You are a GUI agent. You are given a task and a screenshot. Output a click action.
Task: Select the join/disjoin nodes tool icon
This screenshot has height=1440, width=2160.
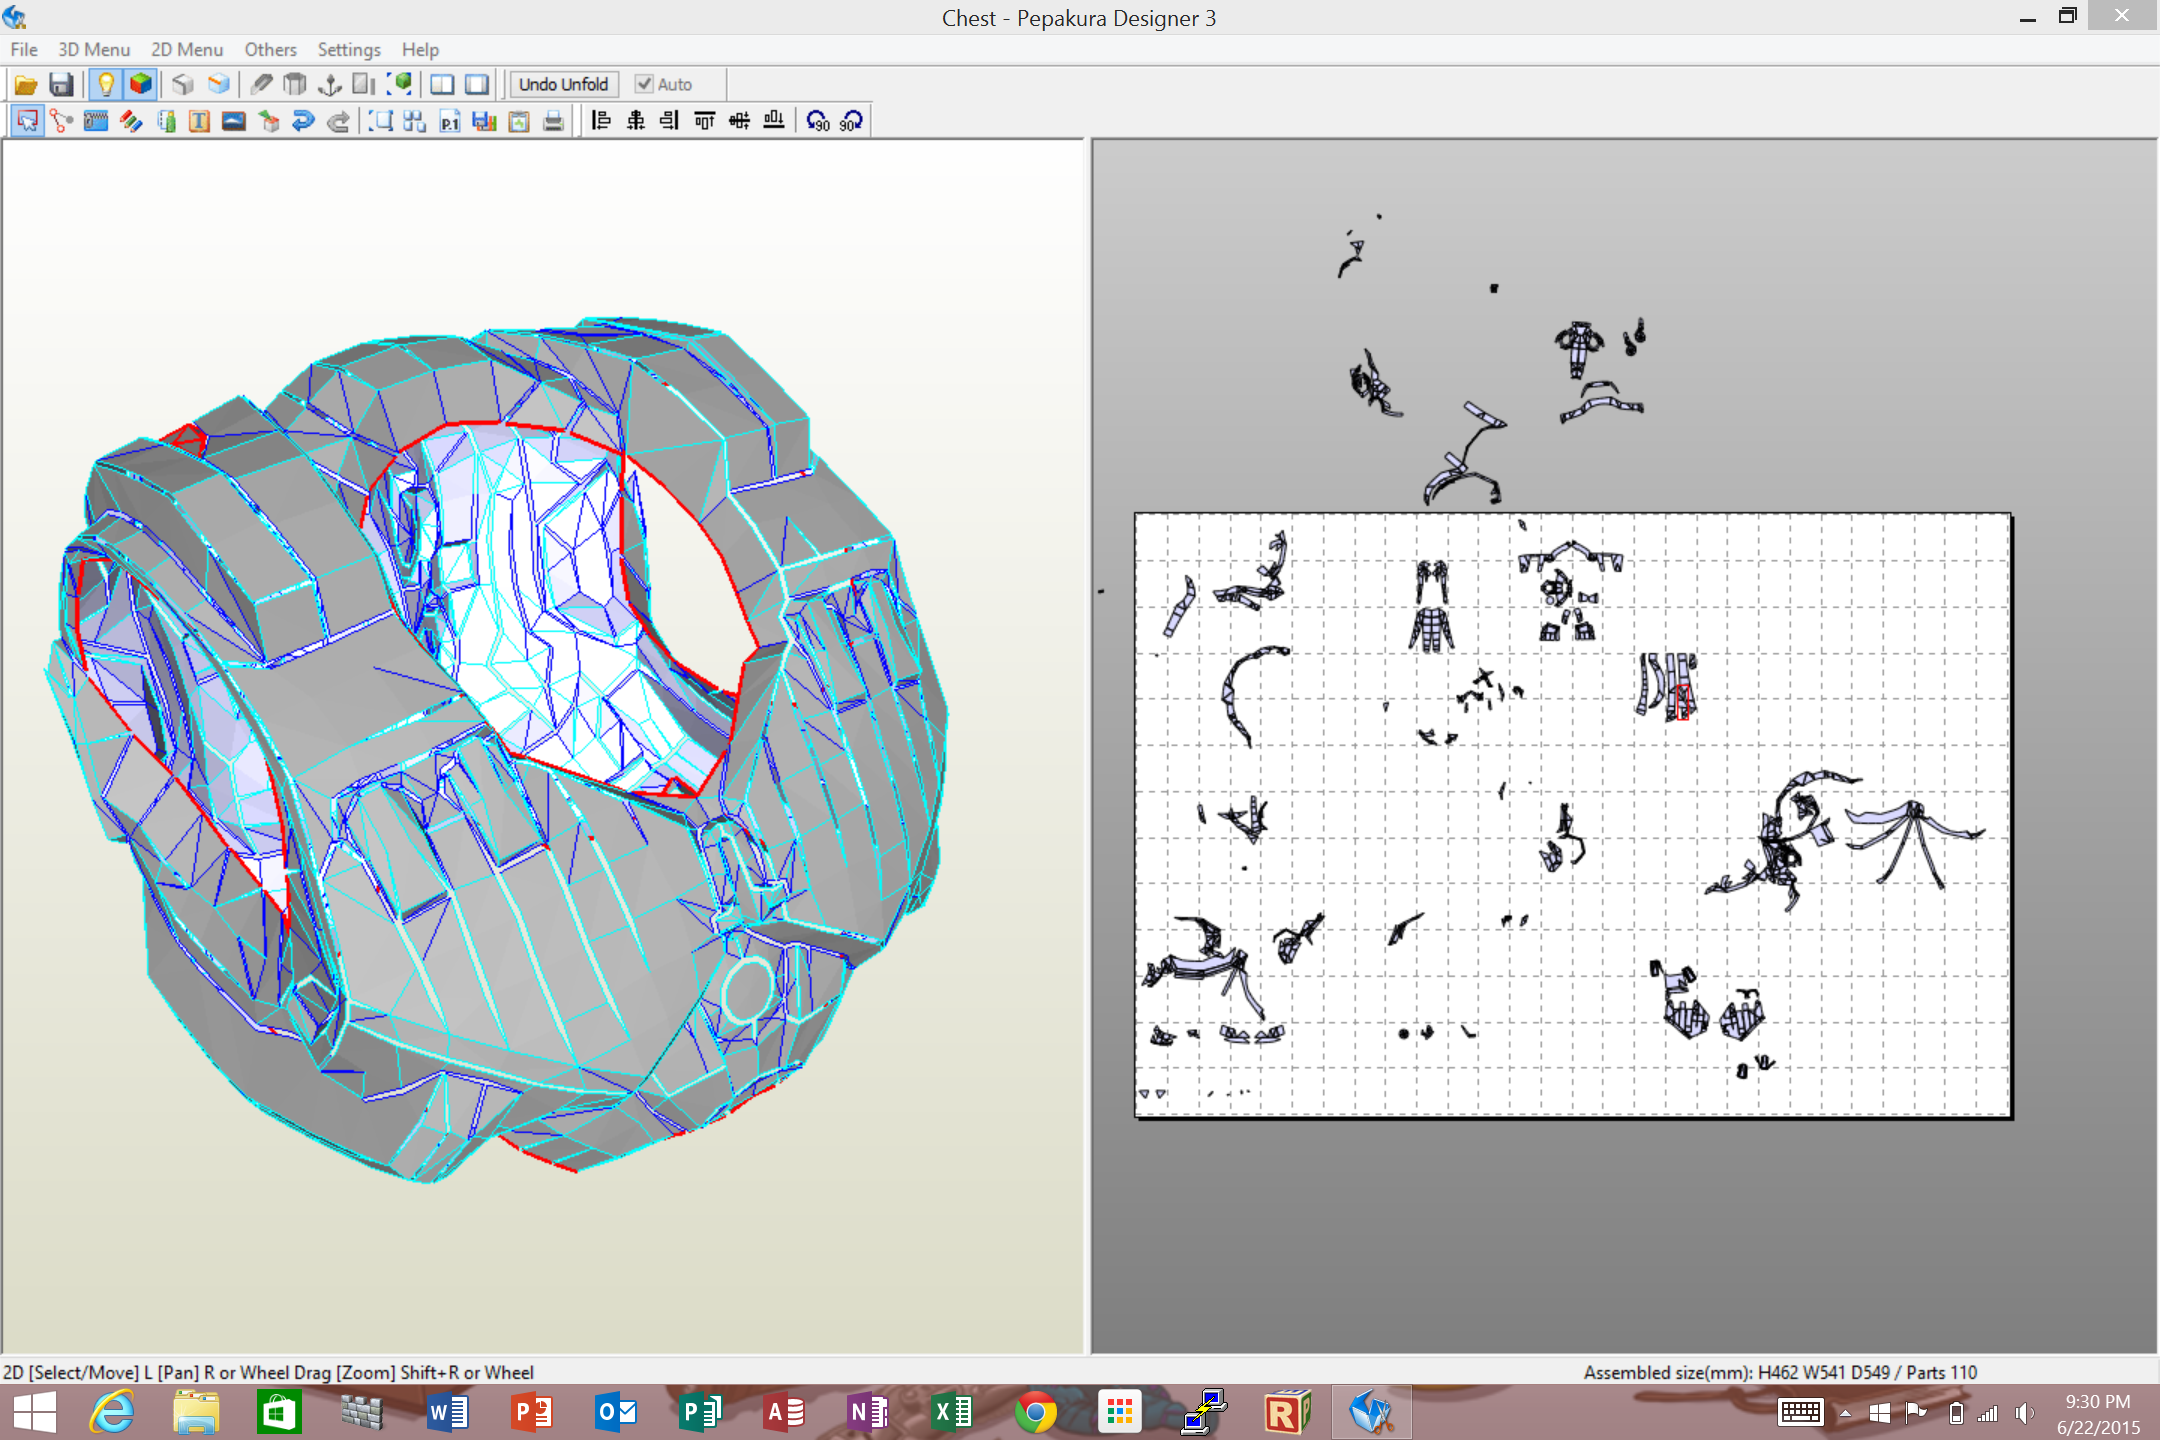62,121
